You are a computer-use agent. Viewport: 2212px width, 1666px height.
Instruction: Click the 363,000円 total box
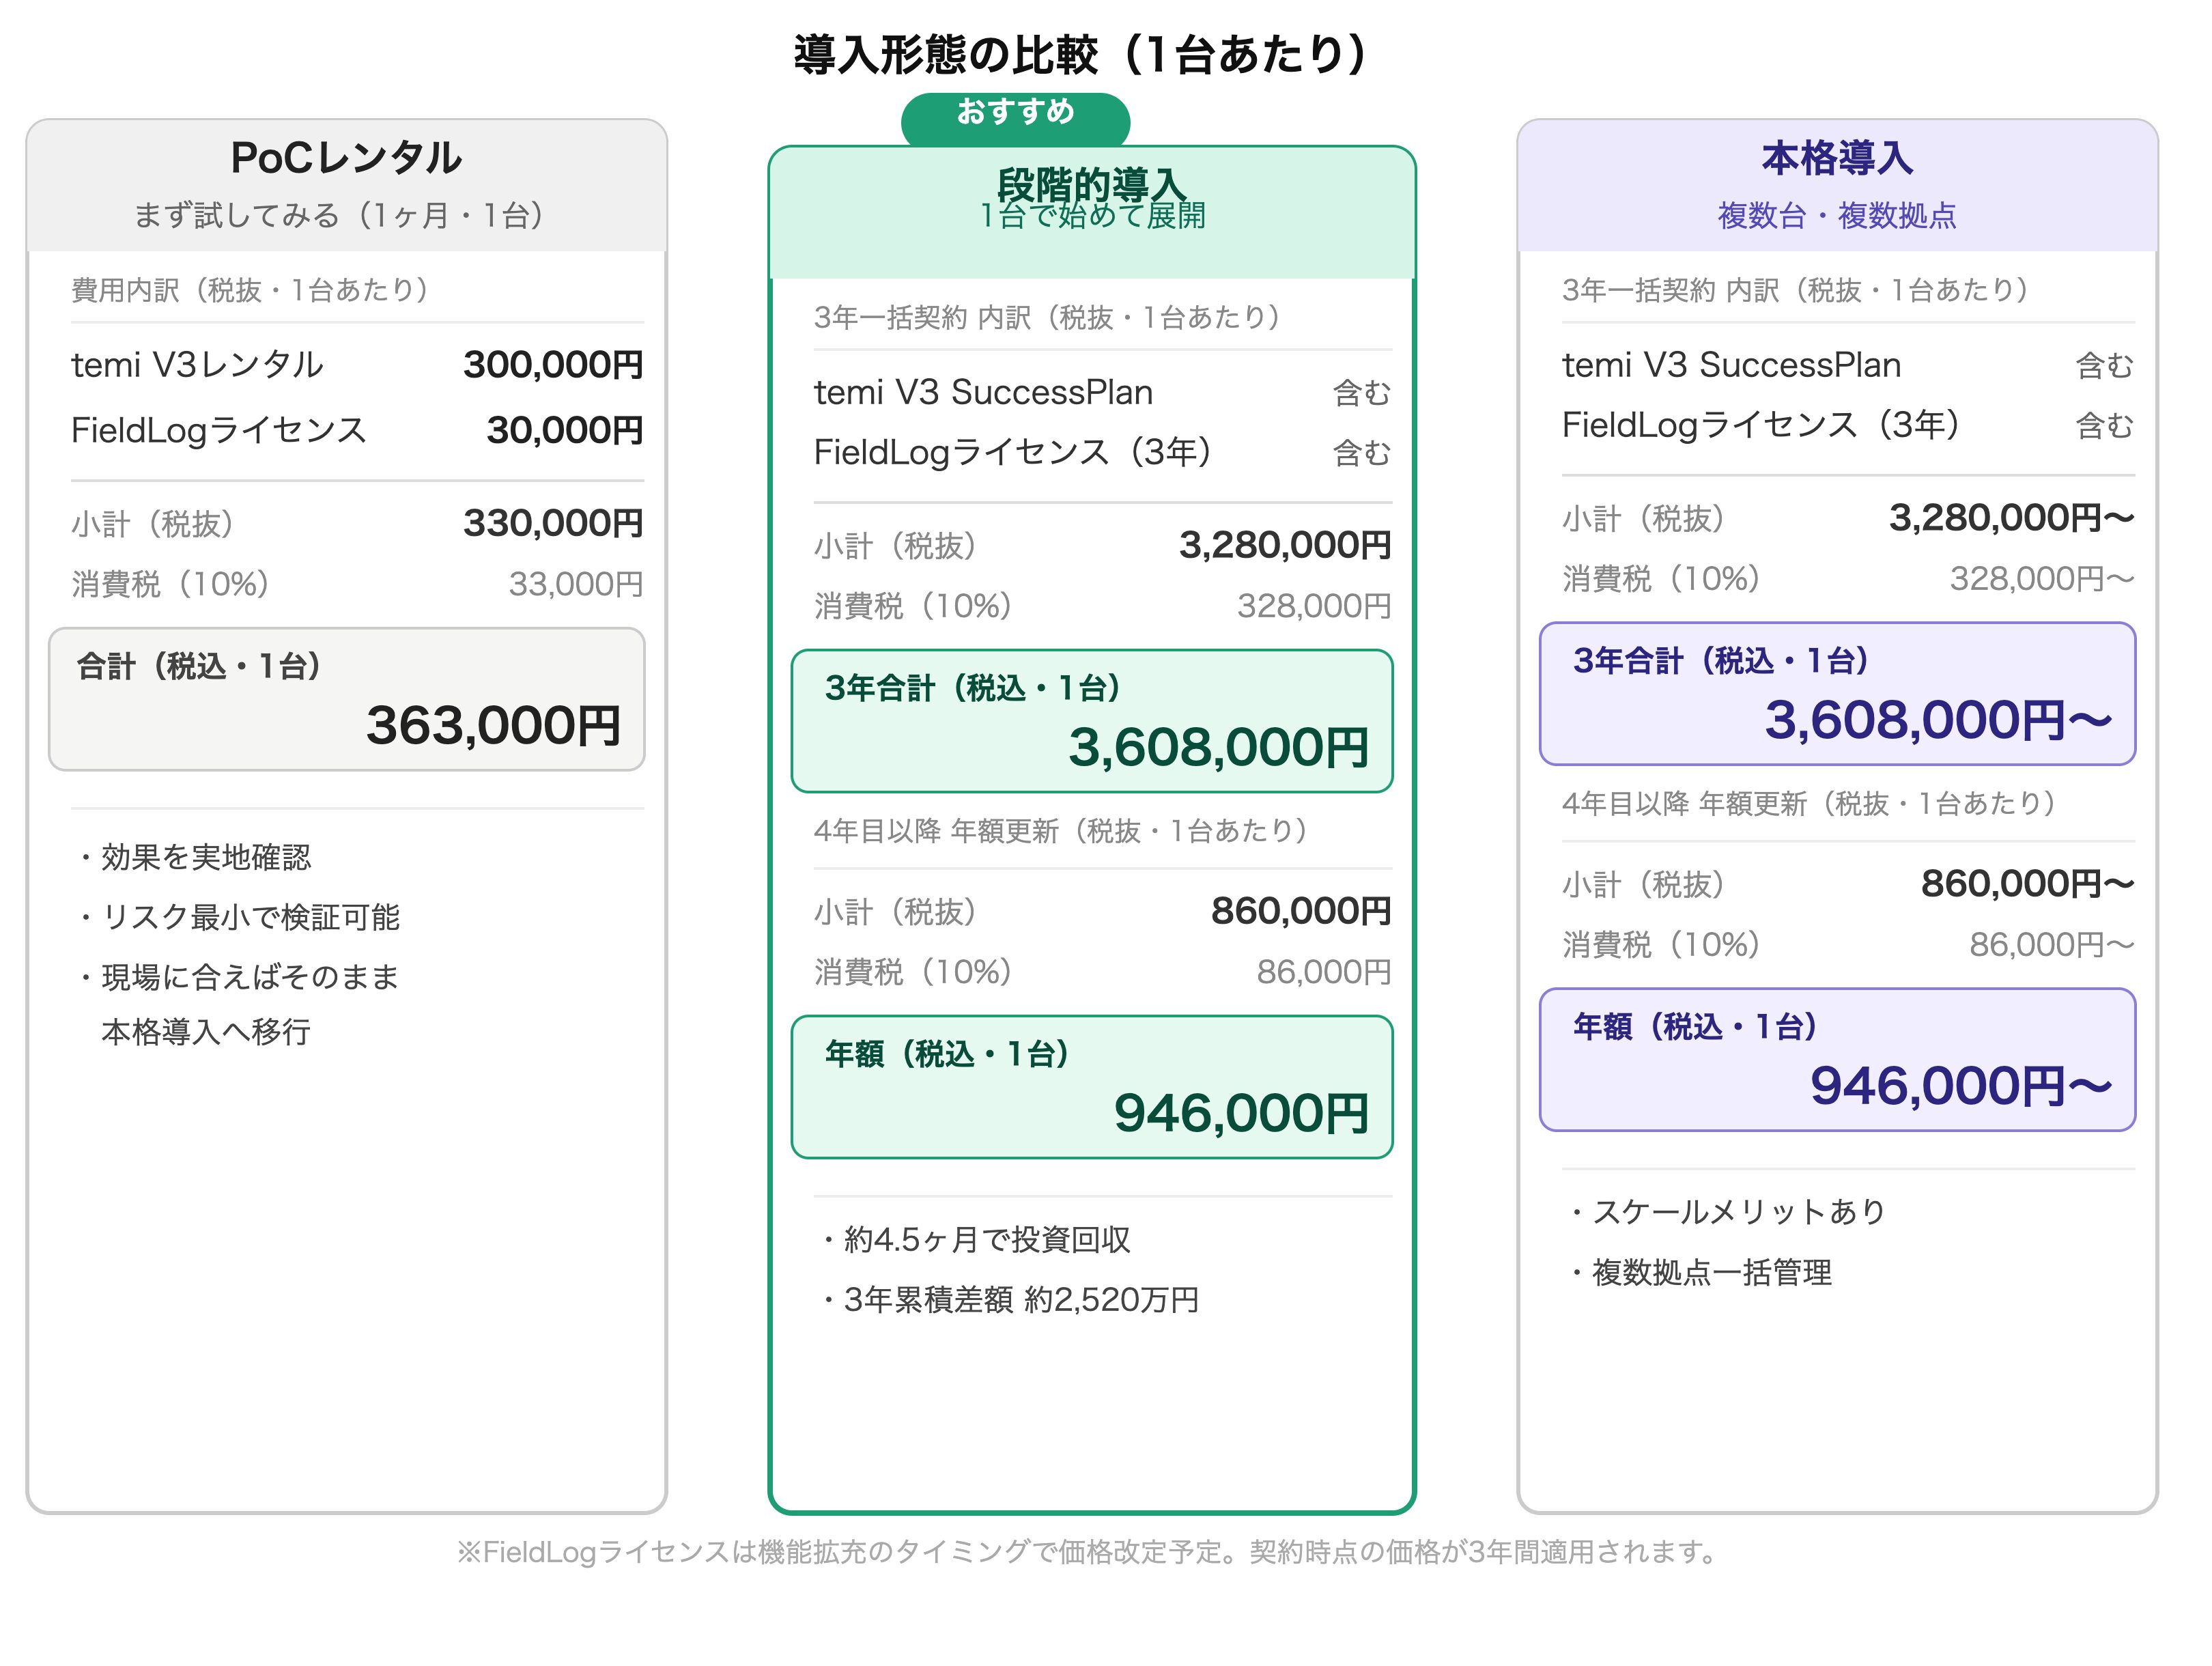(346, 699)
